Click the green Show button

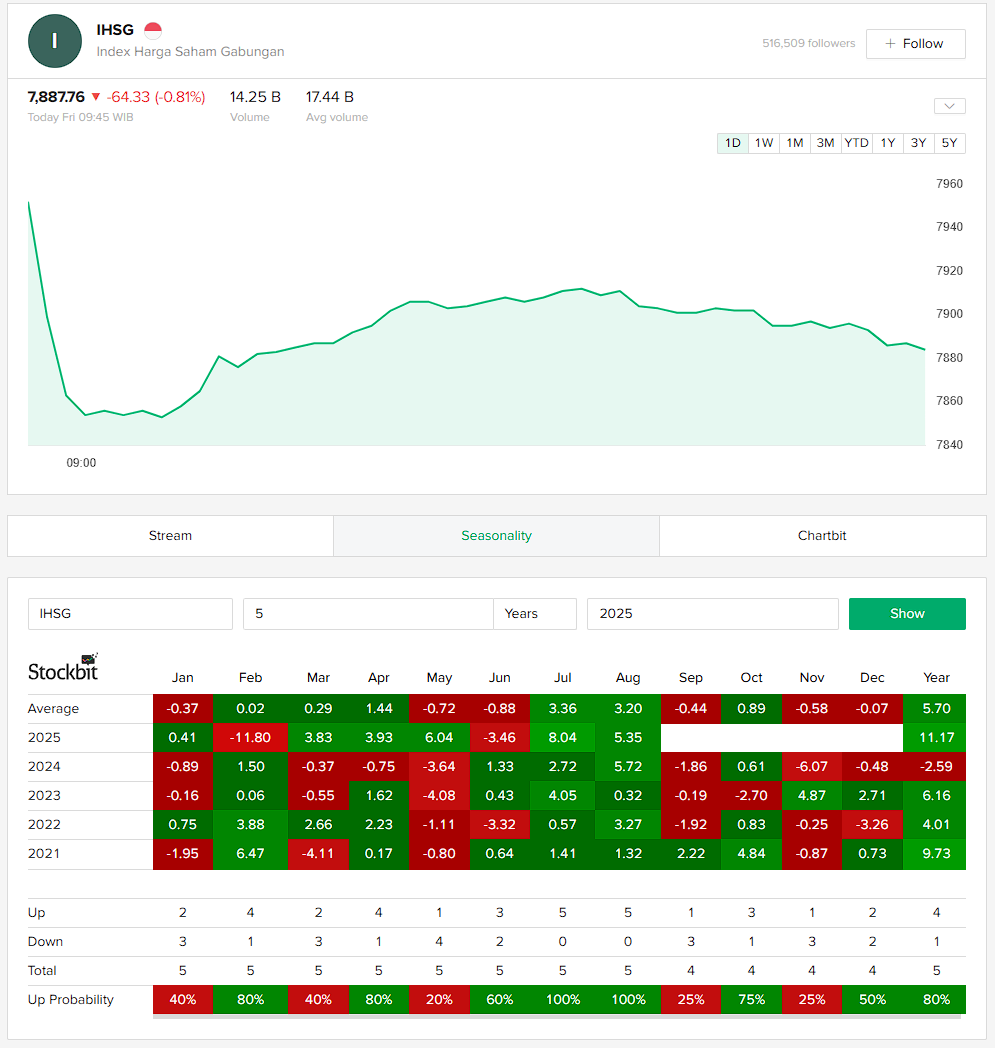[x=907, y=614]
